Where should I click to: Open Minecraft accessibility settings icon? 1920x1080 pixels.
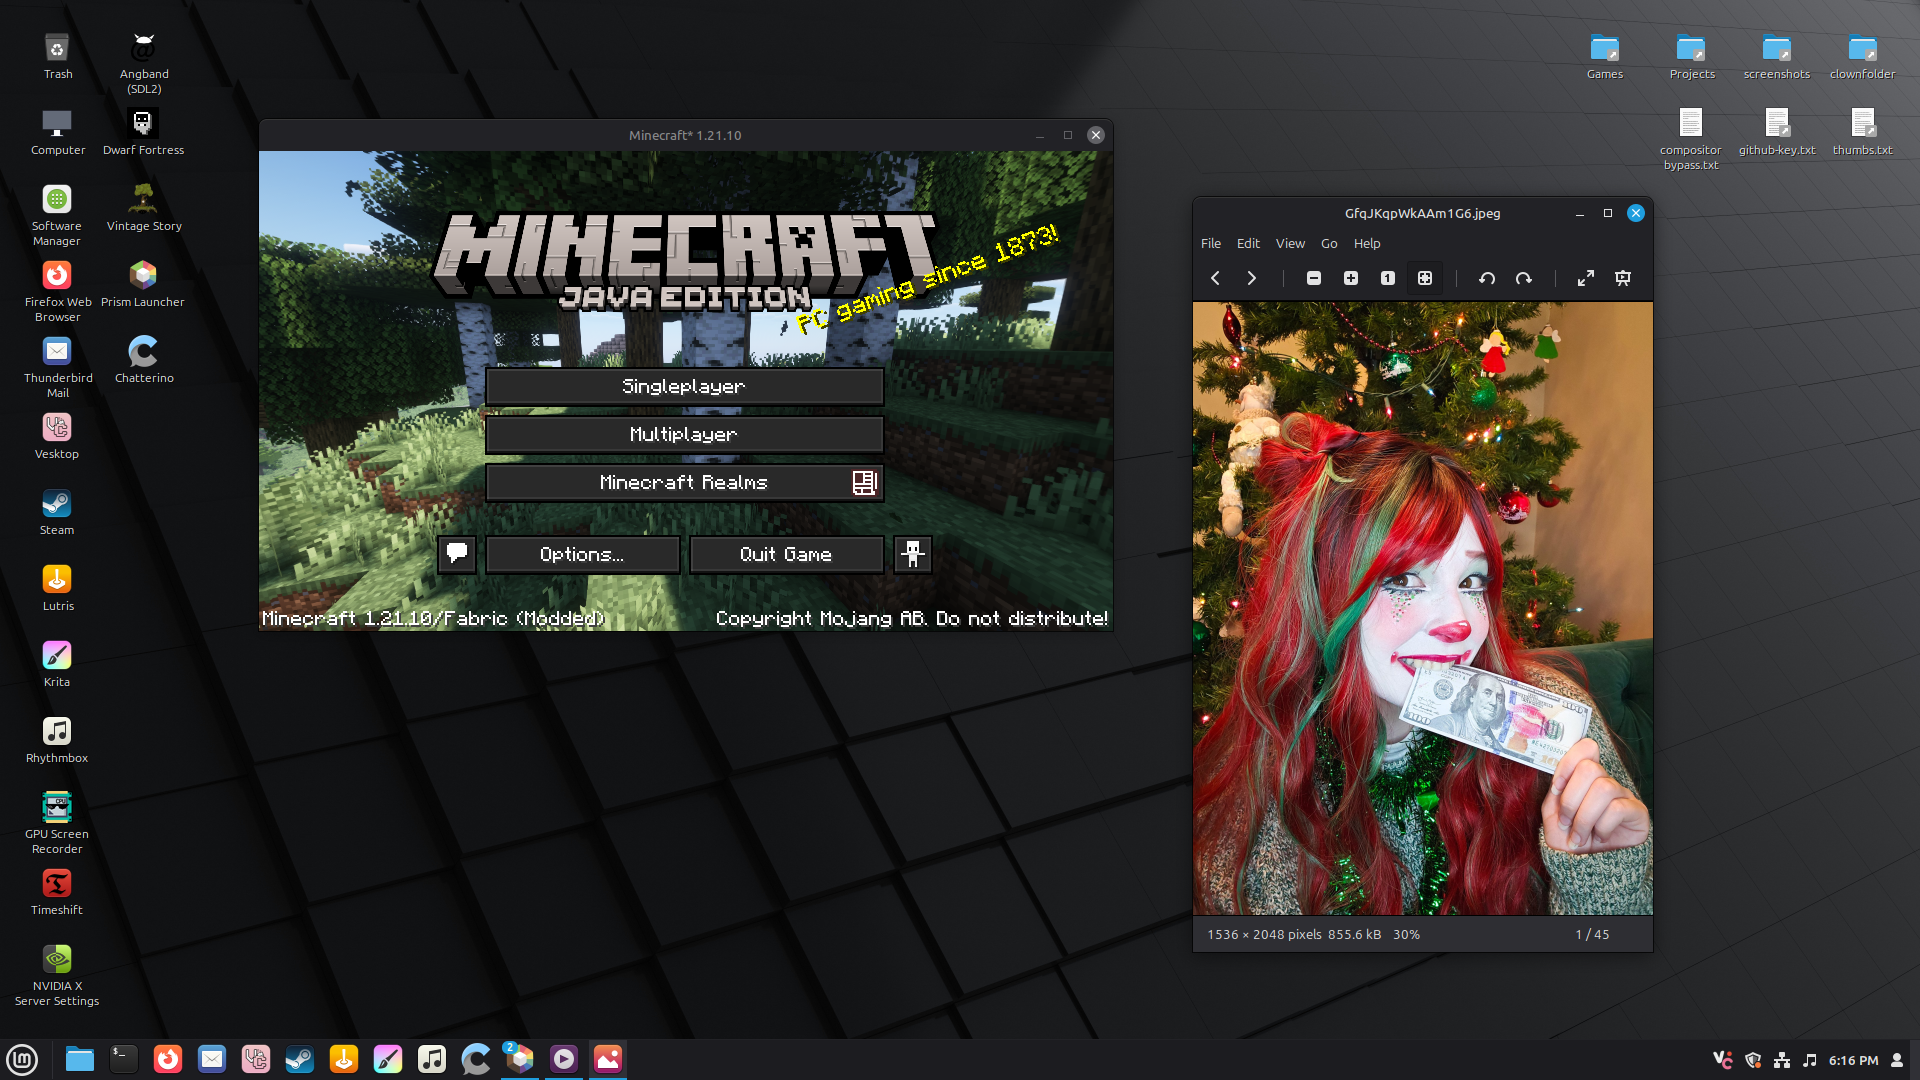(912, 554)
